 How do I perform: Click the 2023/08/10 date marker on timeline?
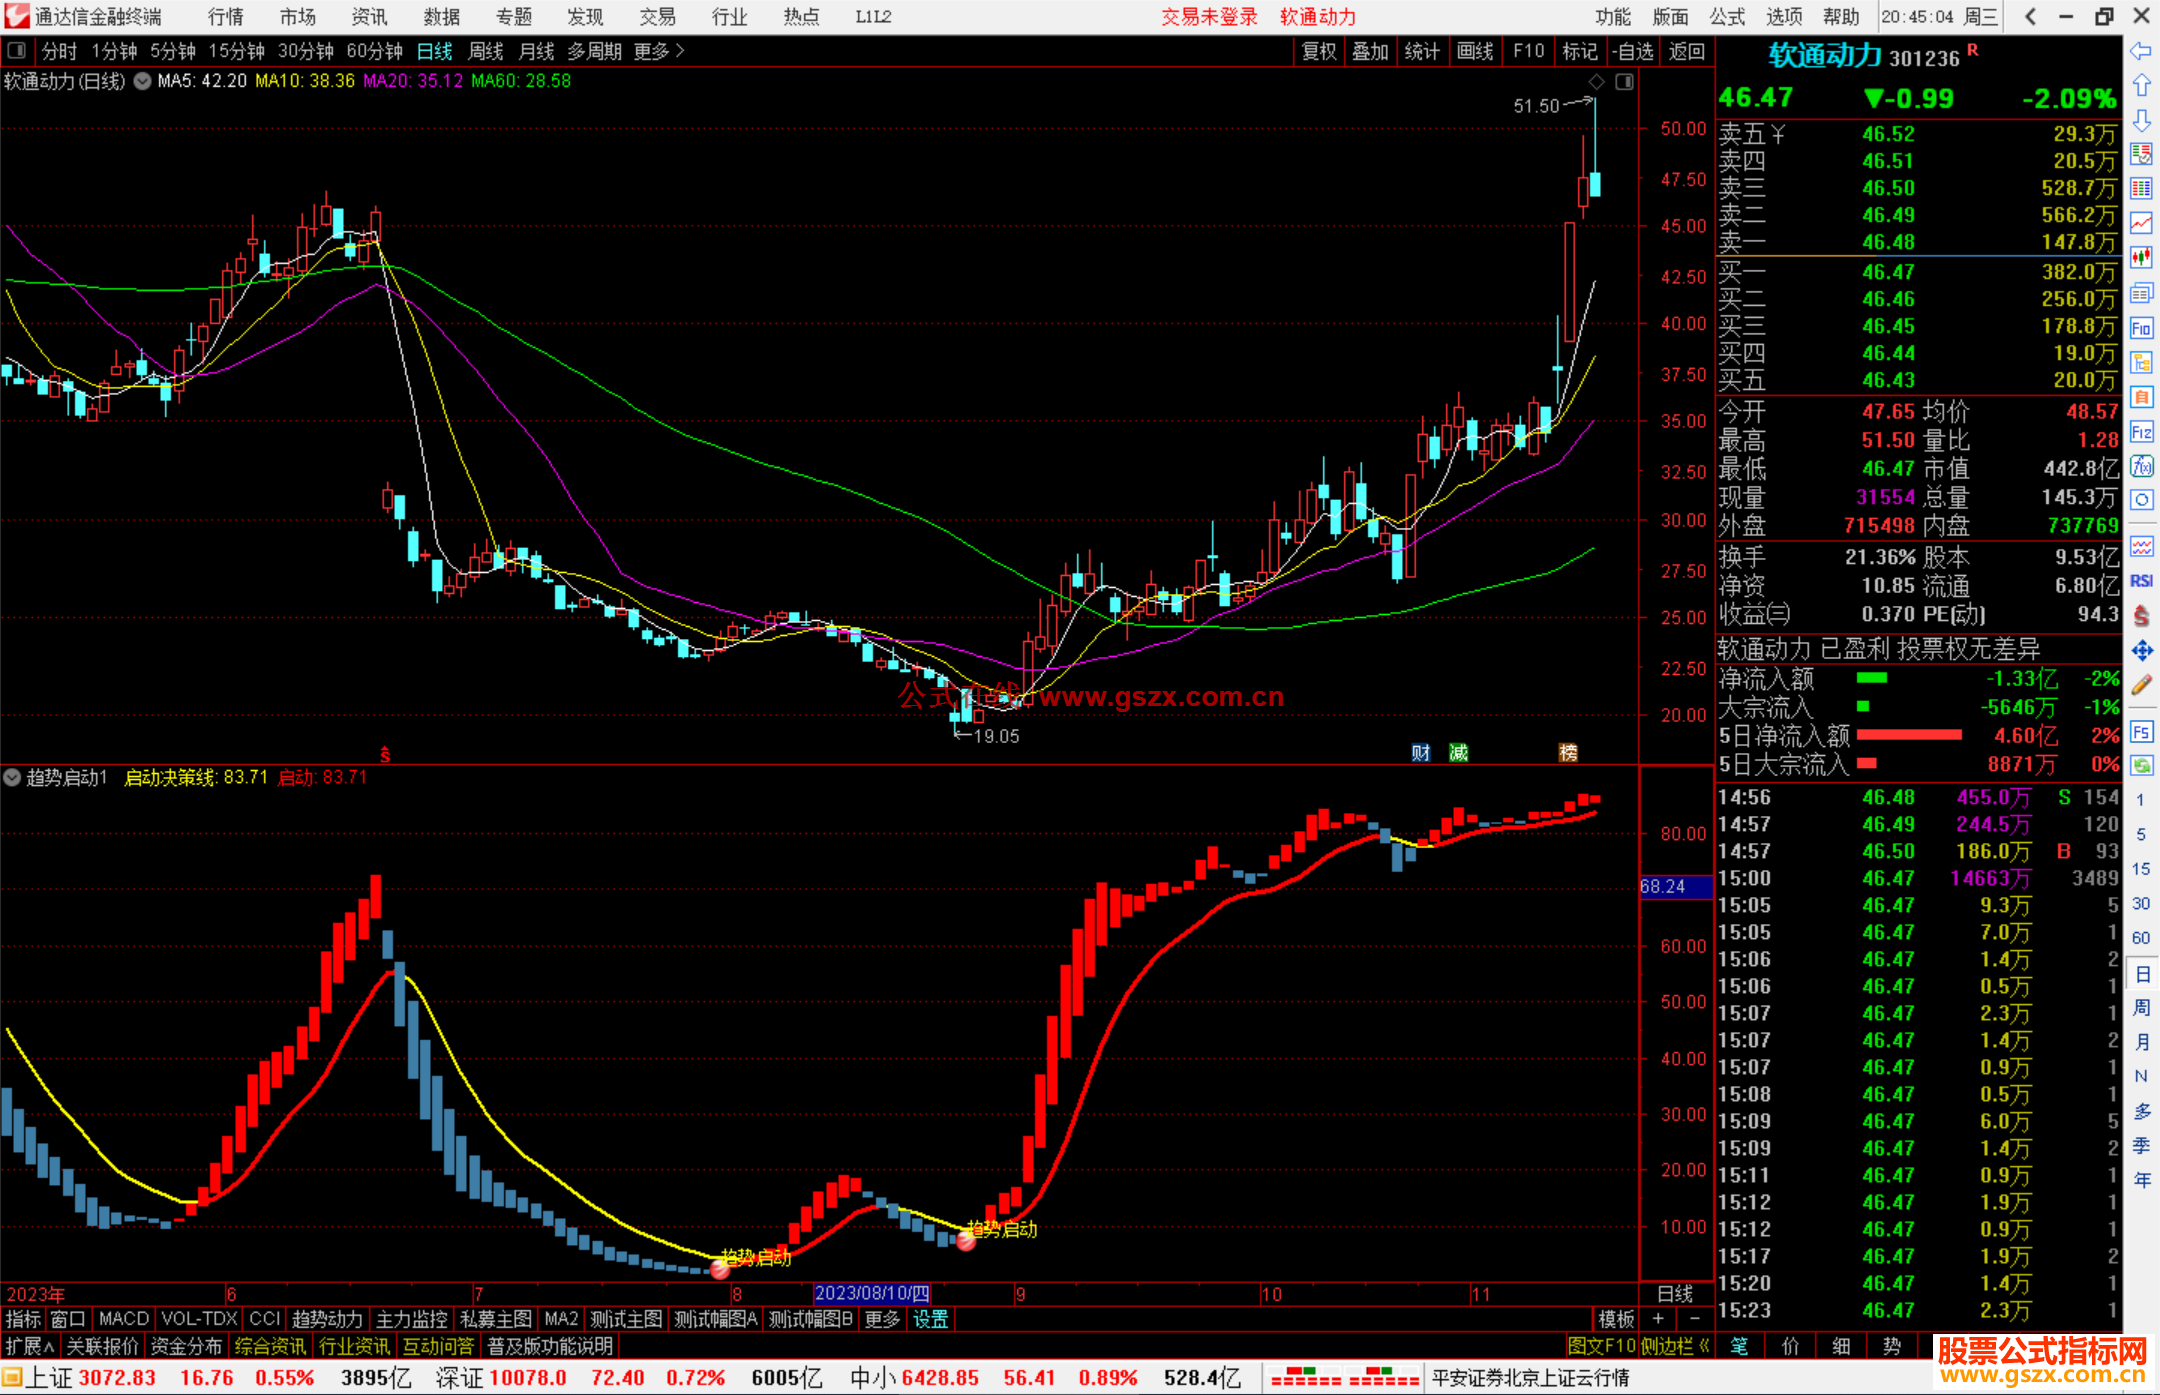[872, 1293]
